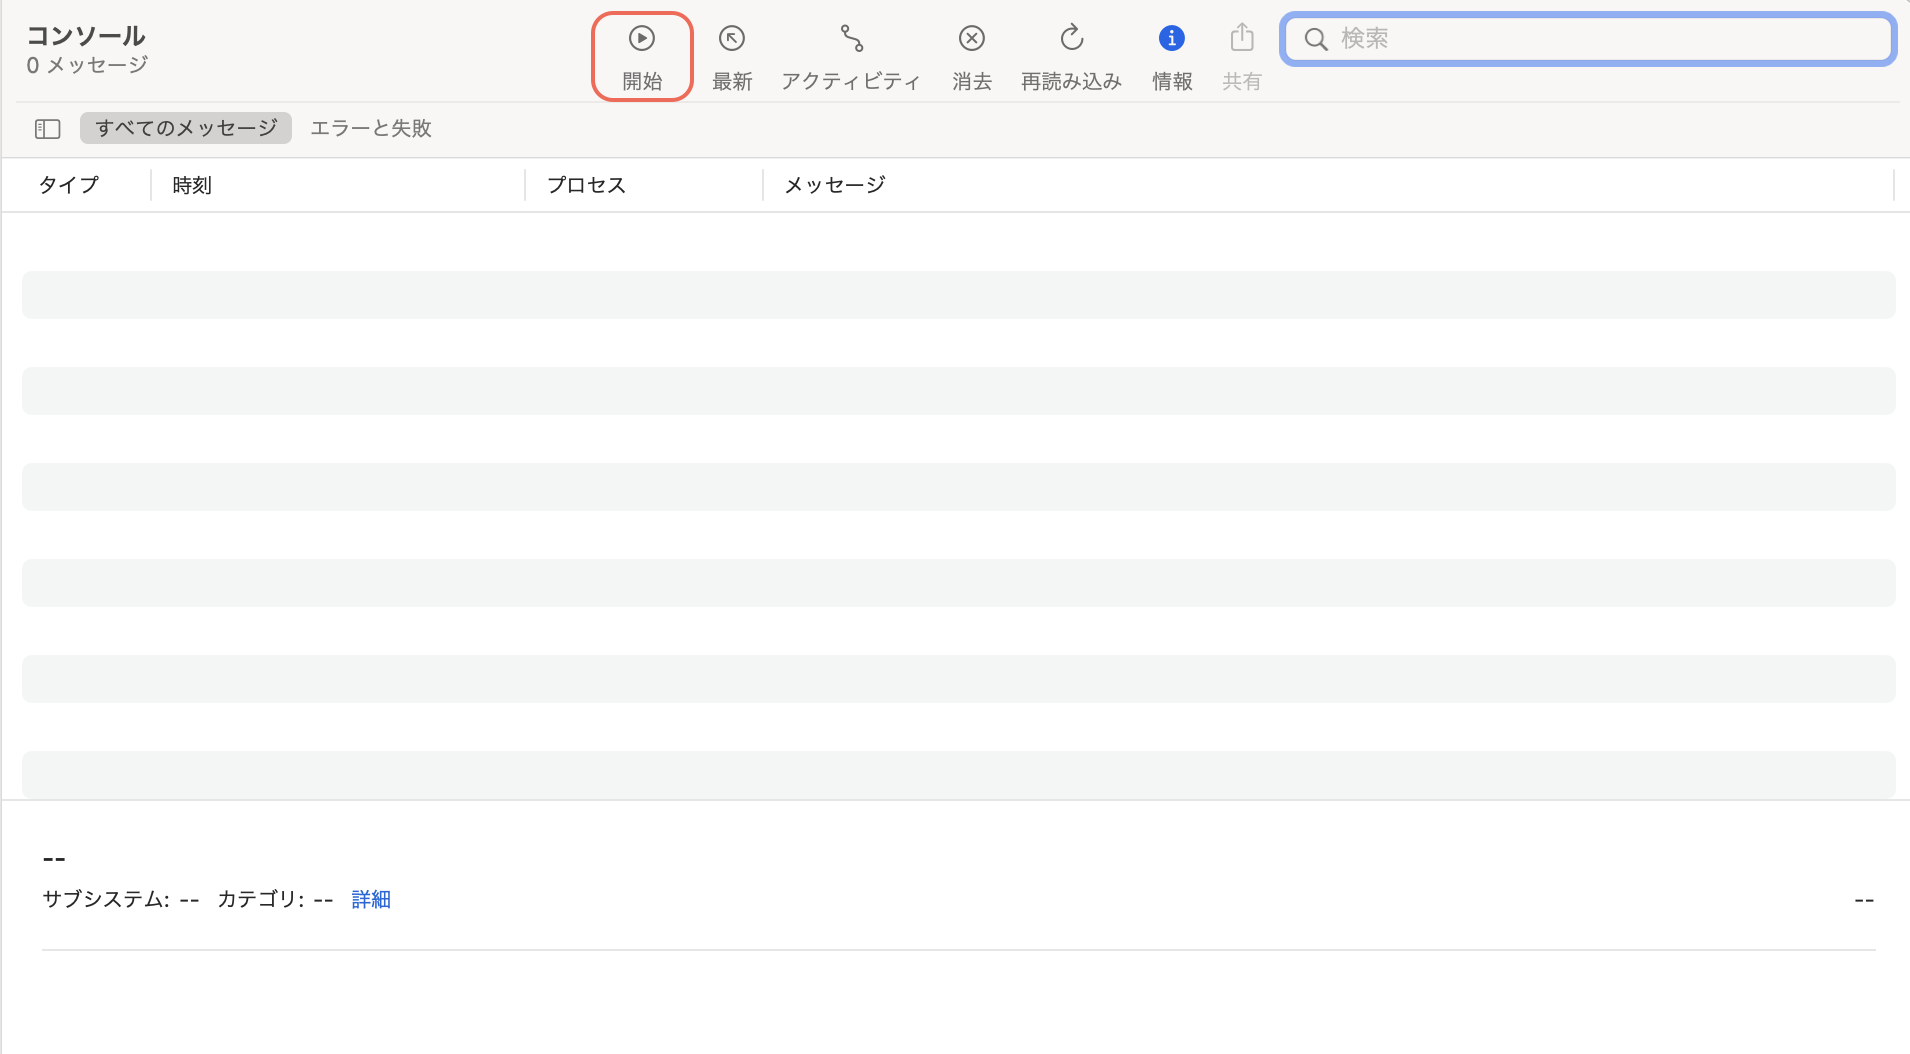Enable the エラーと失敗 filter
This screenshot has width=1910, height=1054.
coord(370,127)
